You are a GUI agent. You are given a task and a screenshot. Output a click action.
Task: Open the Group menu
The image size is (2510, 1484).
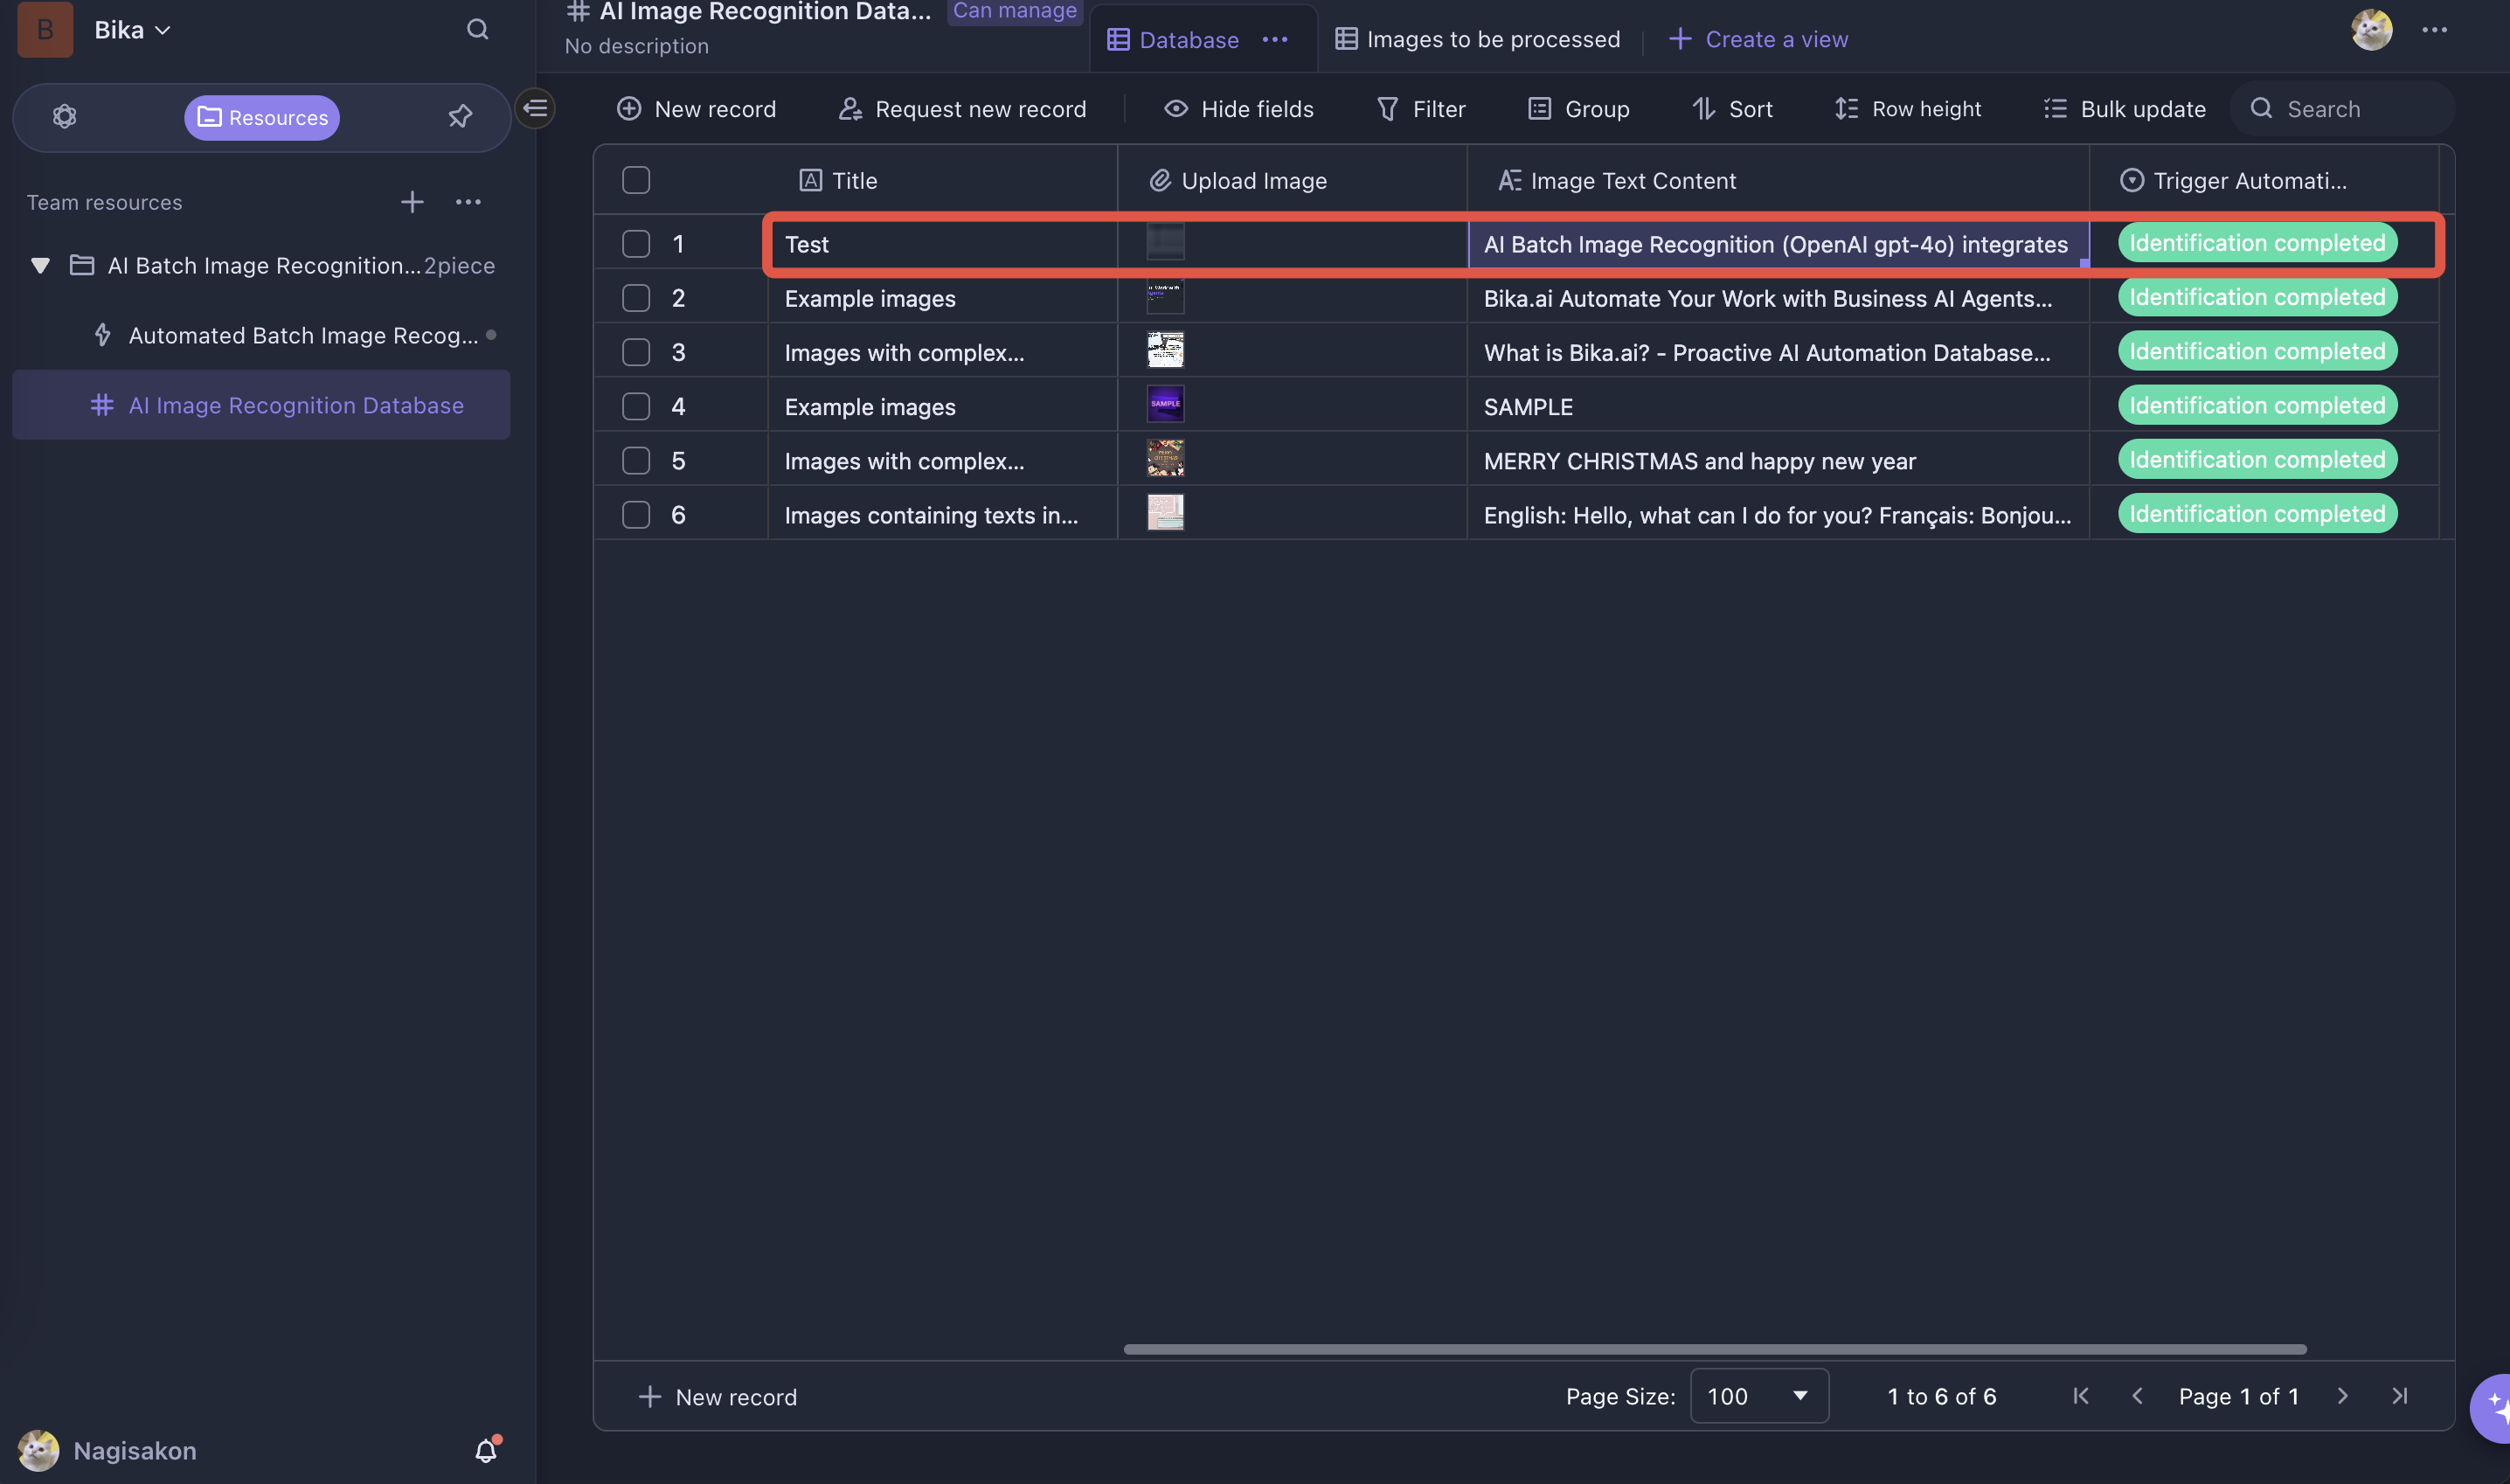(x=1579, y=108)
